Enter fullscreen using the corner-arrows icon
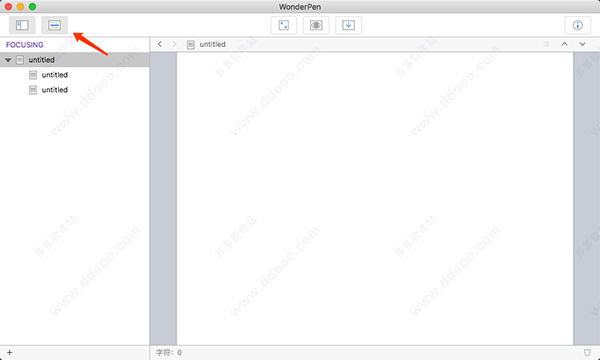This screenshot has width=600, height=360. click(284, 25)
